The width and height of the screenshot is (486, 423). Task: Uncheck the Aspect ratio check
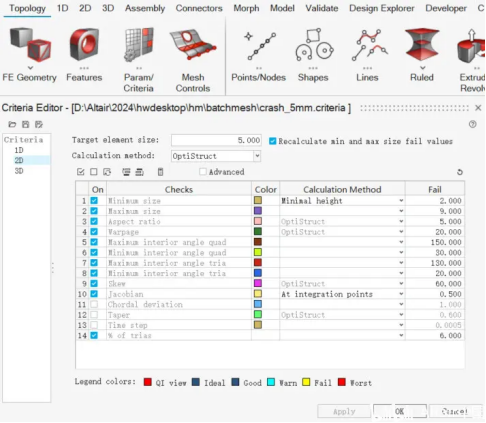click(x=94, y=221)
